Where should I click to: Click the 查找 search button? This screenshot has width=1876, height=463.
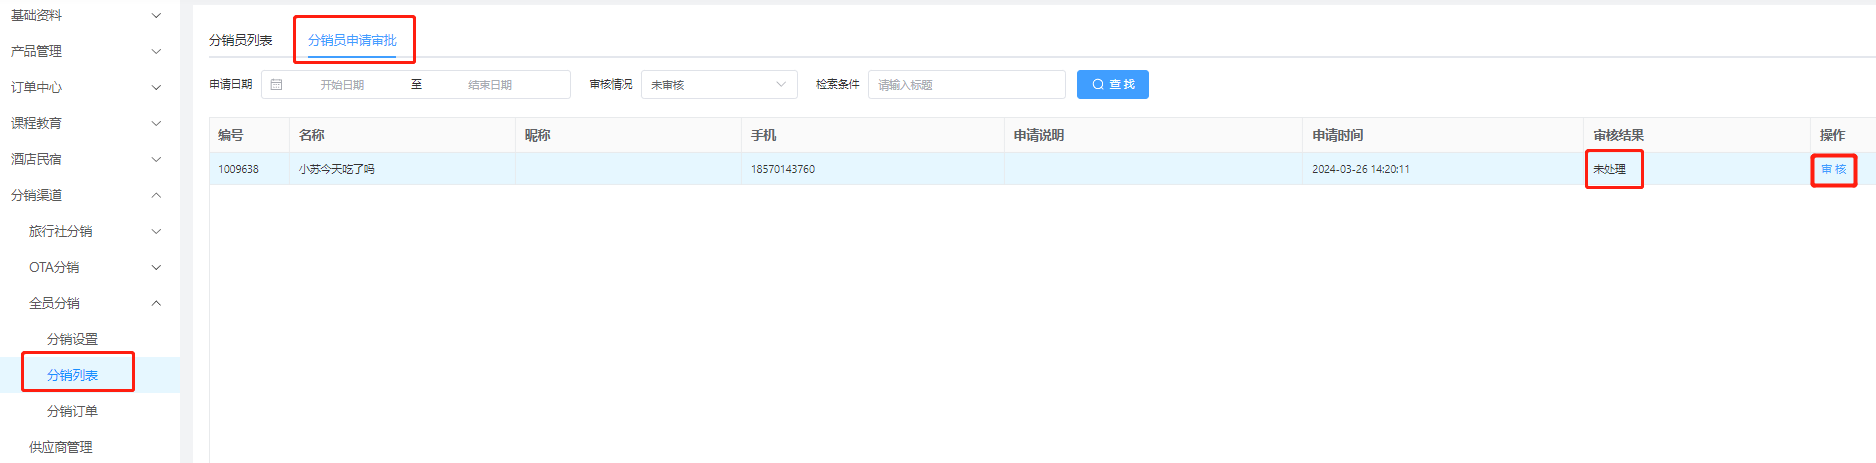click(x=1112, y=85)
